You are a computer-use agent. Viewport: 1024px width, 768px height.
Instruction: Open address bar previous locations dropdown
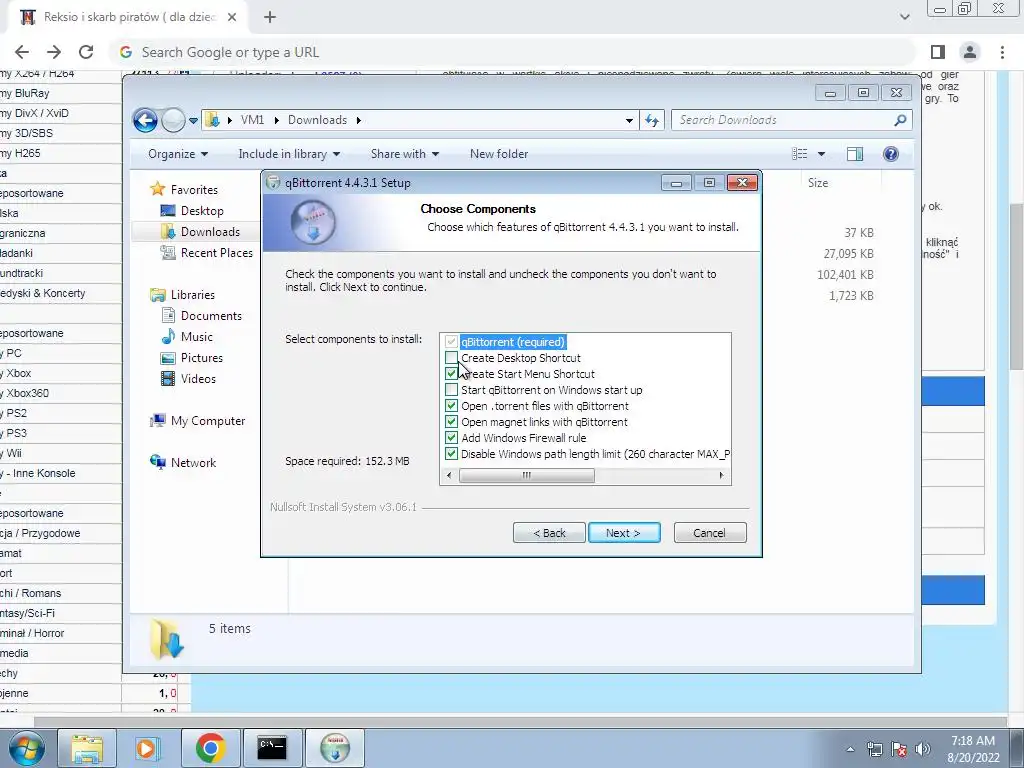click(x=629, y=121)
